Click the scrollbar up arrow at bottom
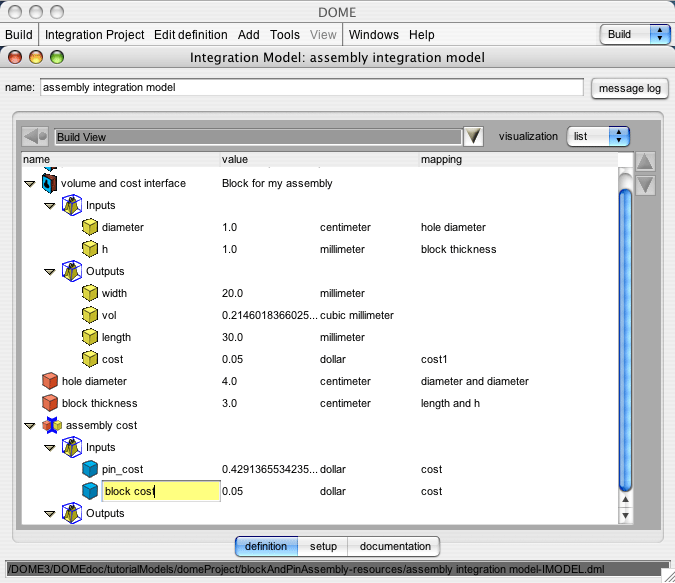The image size is (675, 583). tap(625, 499)
